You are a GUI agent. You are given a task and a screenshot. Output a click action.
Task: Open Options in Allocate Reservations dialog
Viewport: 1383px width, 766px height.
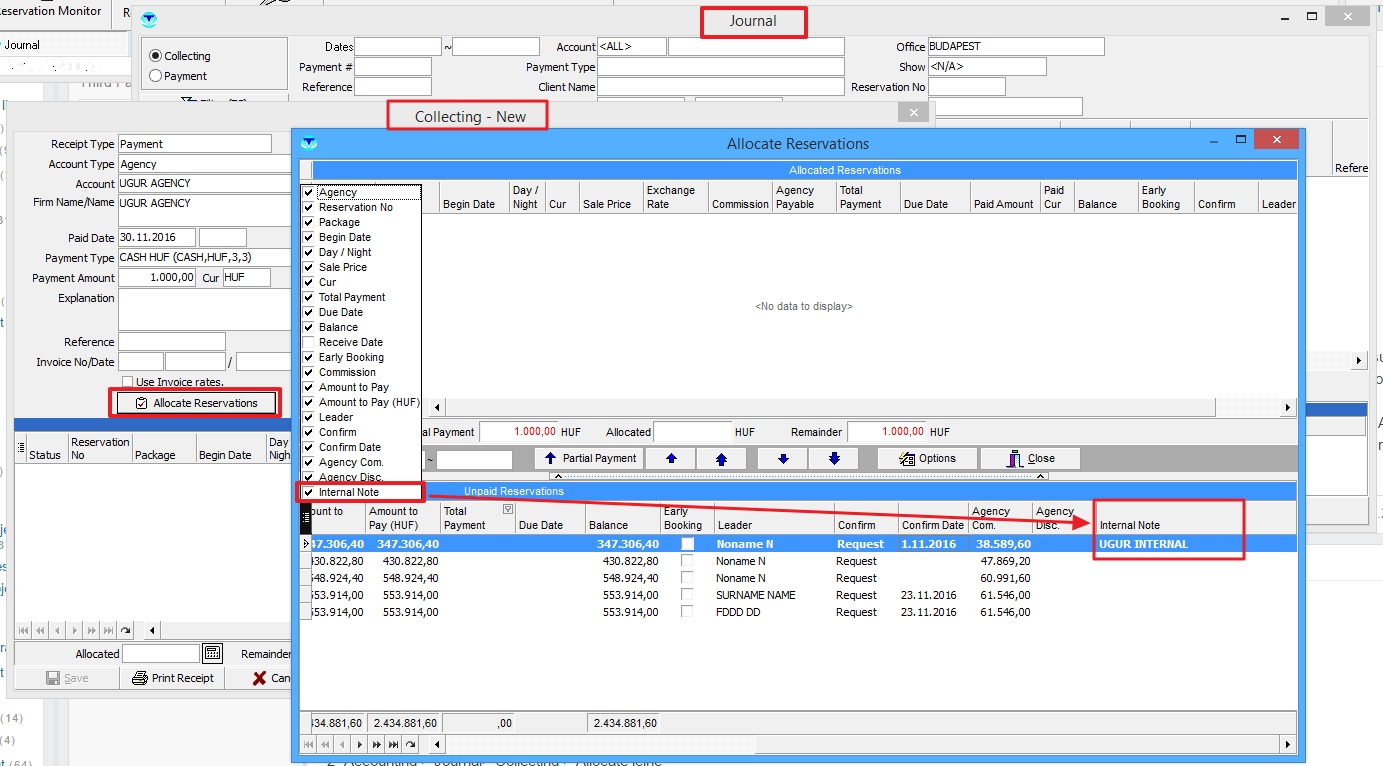926,459
